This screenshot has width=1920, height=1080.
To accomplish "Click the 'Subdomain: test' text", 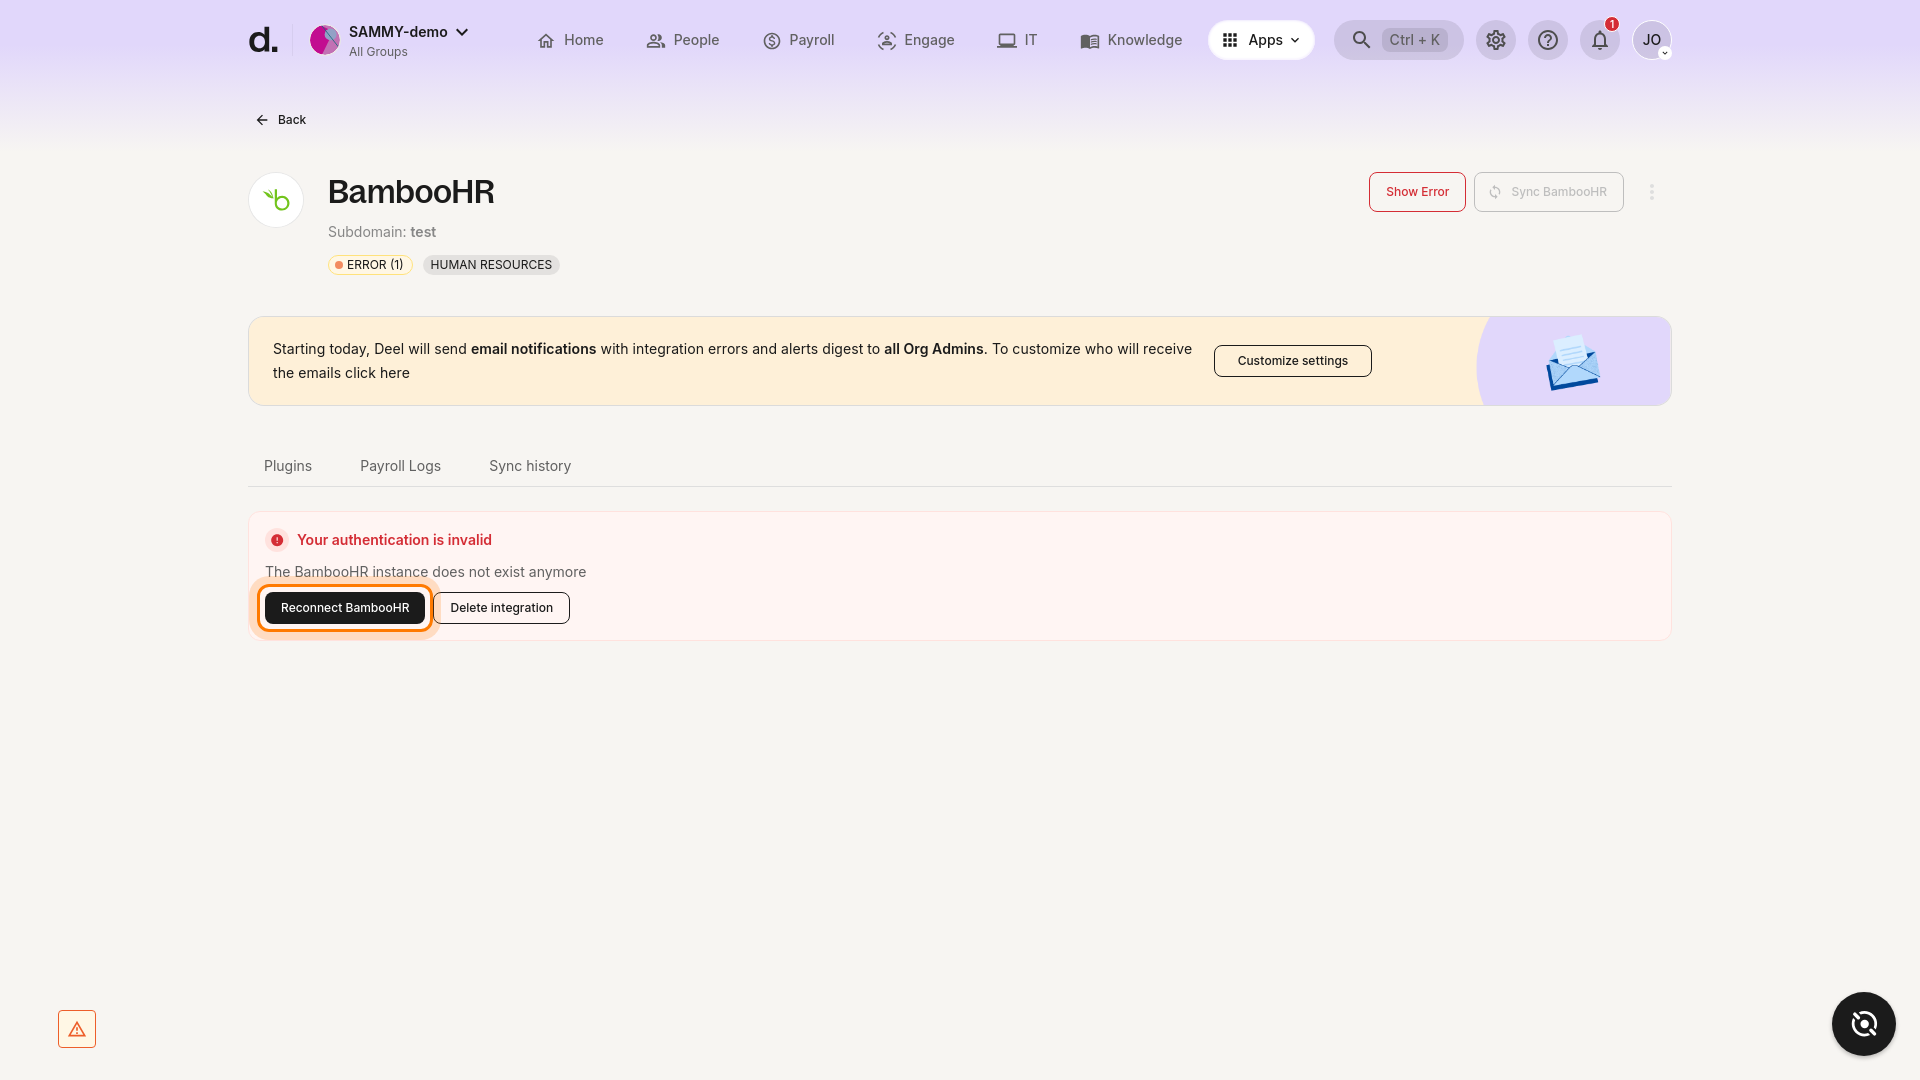I will [382, 232].
